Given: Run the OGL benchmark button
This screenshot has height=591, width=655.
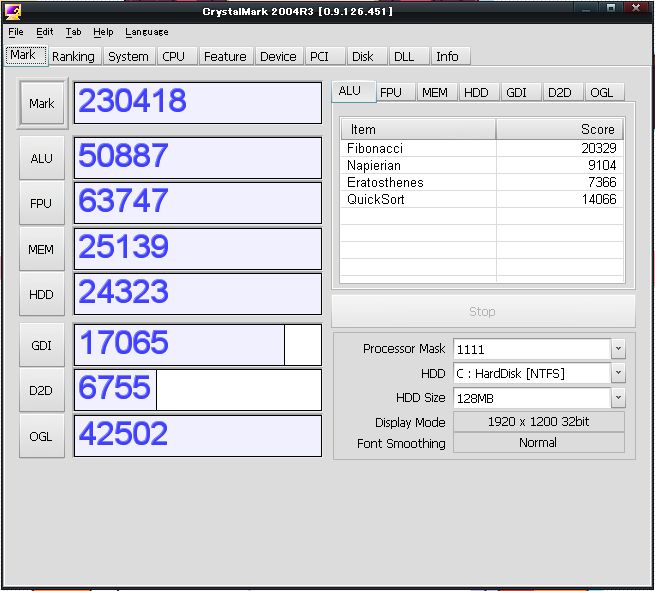Looking at the screenshot, I should click(x=42, y=436).
